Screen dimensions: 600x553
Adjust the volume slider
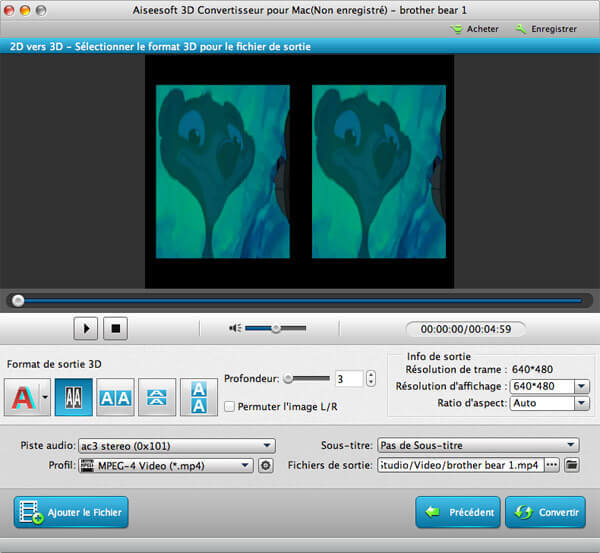tap(276, 328)
